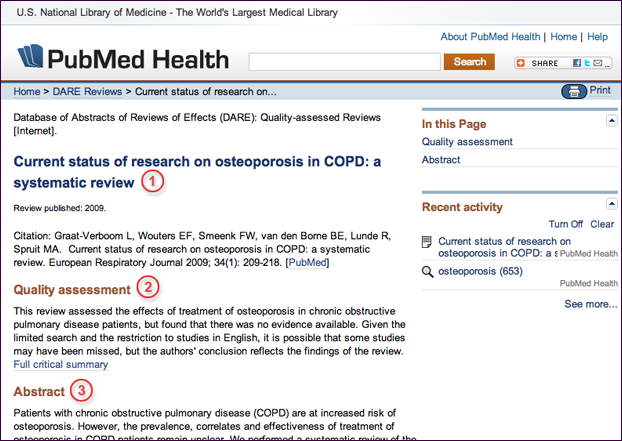Image resolution: width=622 pixels, height=441 pixels.
Task: Click the article title heading
Action: [197, 172]
